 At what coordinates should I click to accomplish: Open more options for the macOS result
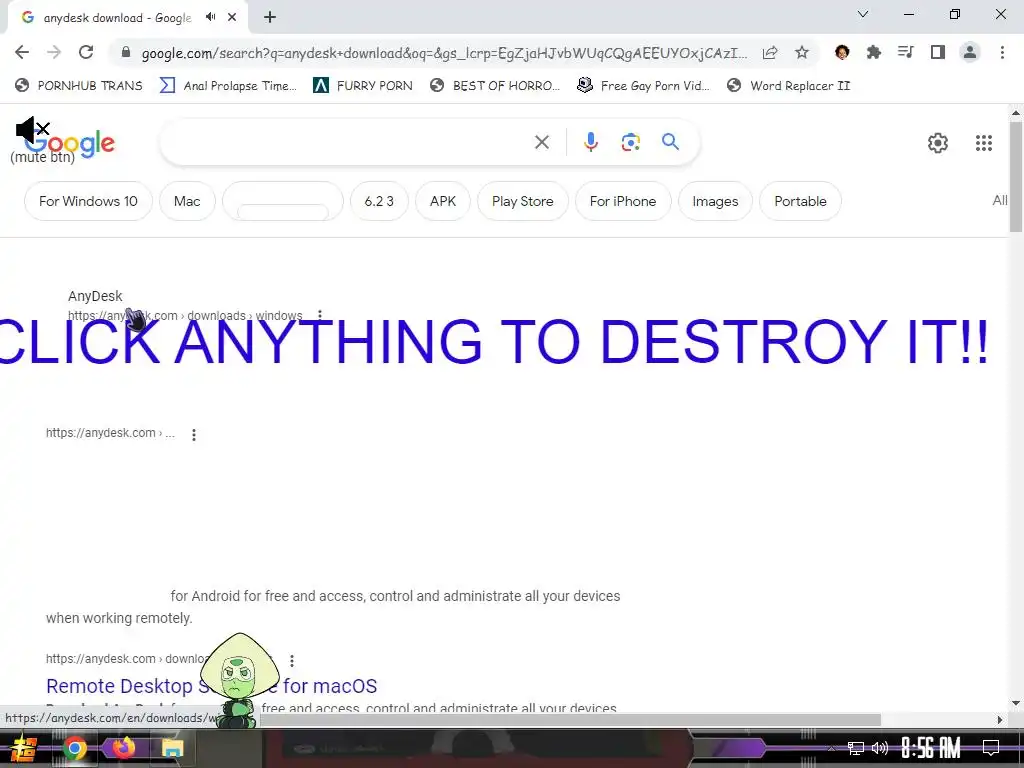tap(292, 661)
